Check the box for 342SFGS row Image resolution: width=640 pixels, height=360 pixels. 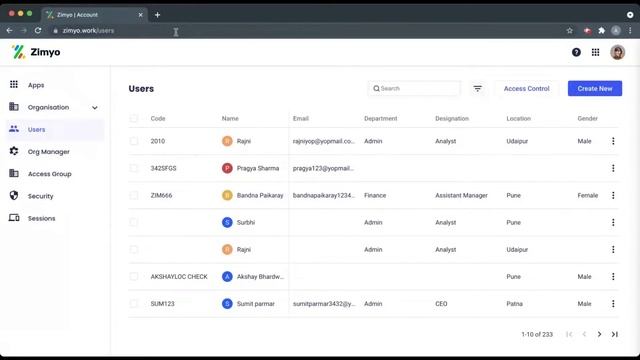(x=134, y=168)
